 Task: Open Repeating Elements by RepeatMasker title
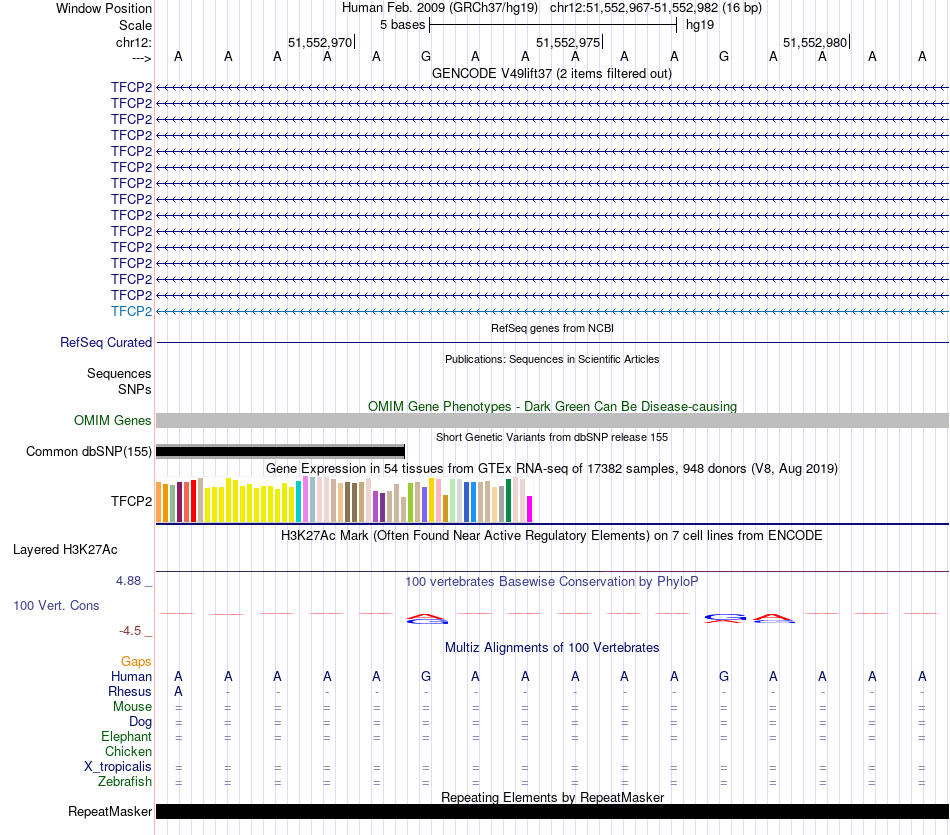552,797
